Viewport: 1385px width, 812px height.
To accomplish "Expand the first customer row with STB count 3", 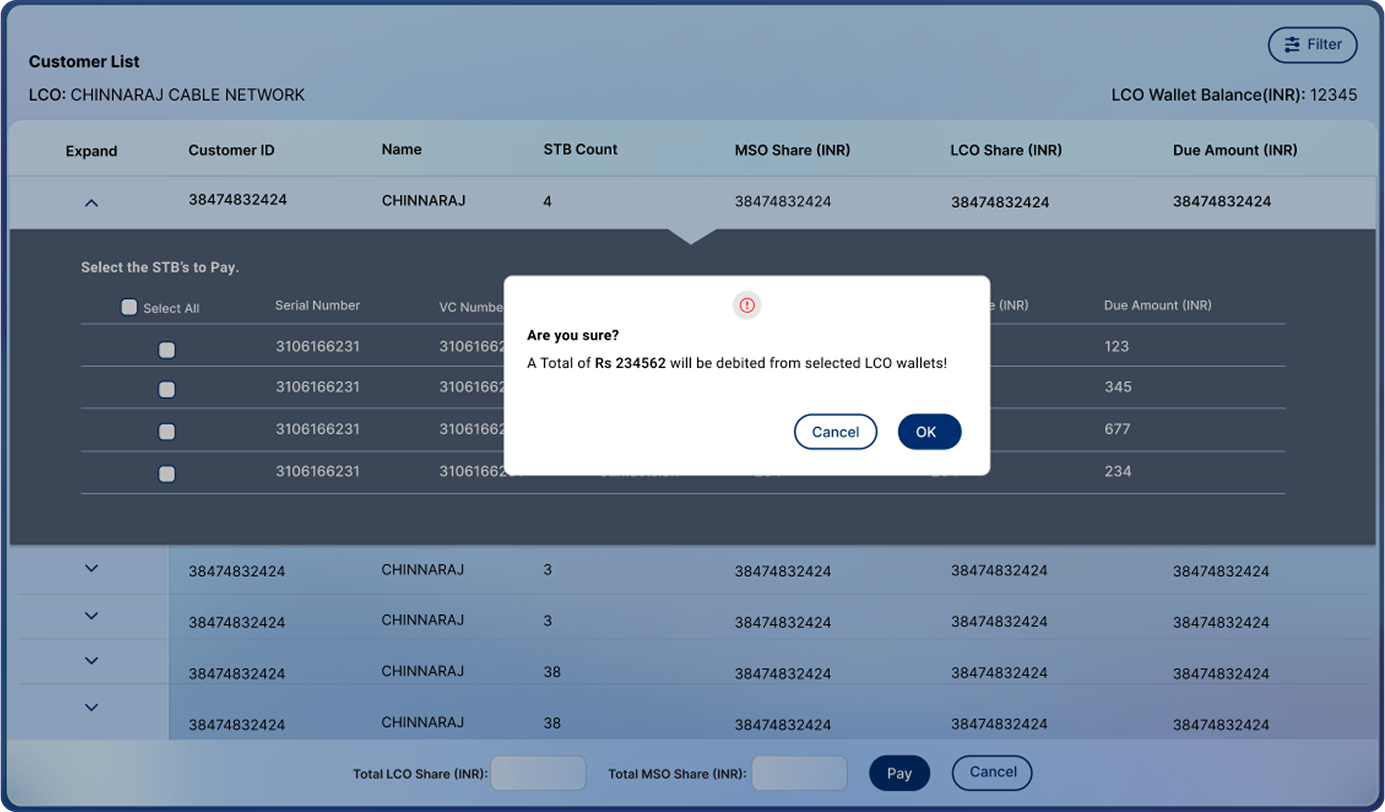I will point(91,568).
